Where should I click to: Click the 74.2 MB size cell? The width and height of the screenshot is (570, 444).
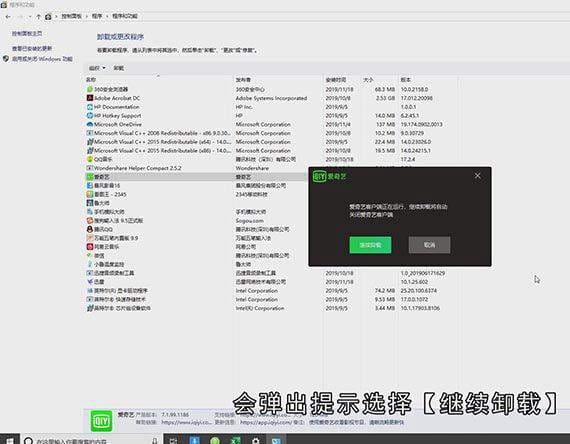click(385, 291)
